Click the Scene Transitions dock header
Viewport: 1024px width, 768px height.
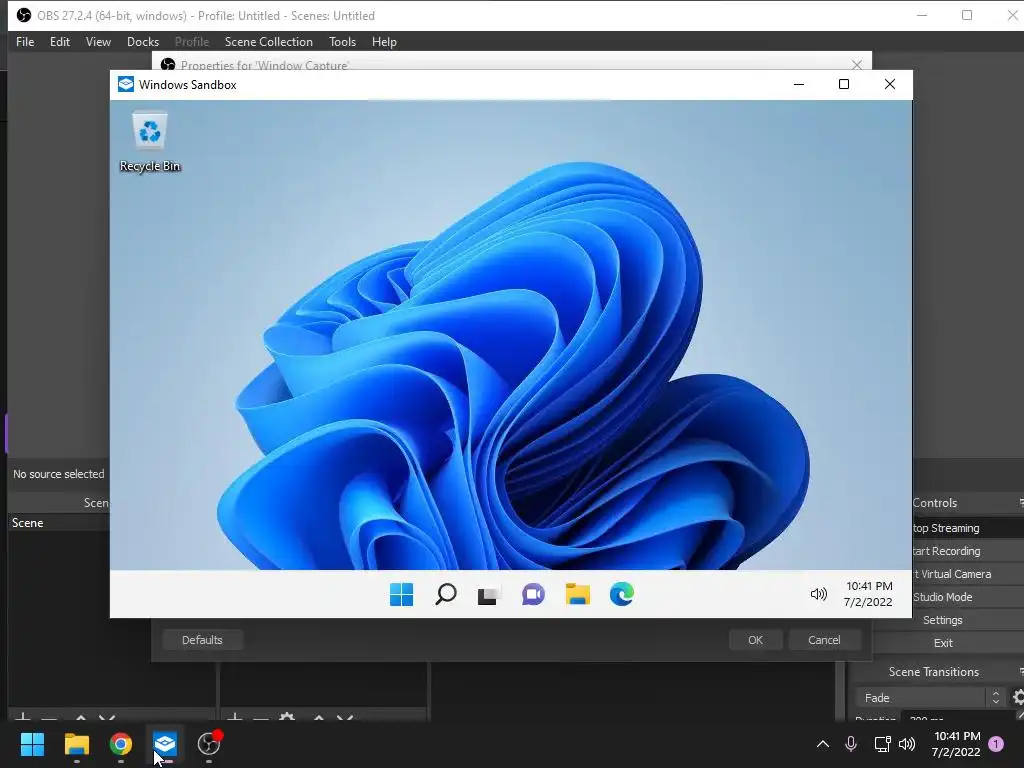pyautogui.click(x=934, y=672)
